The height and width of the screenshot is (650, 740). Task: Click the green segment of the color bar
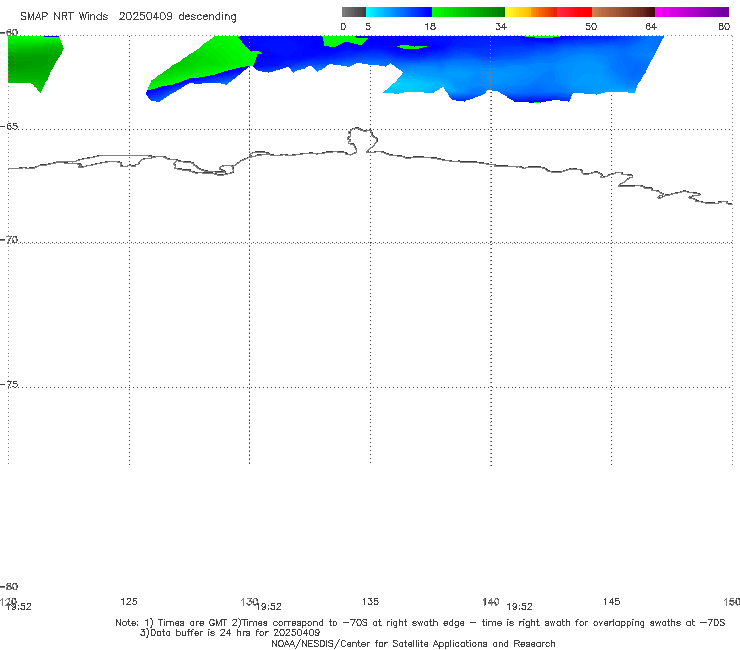point(468,12)
